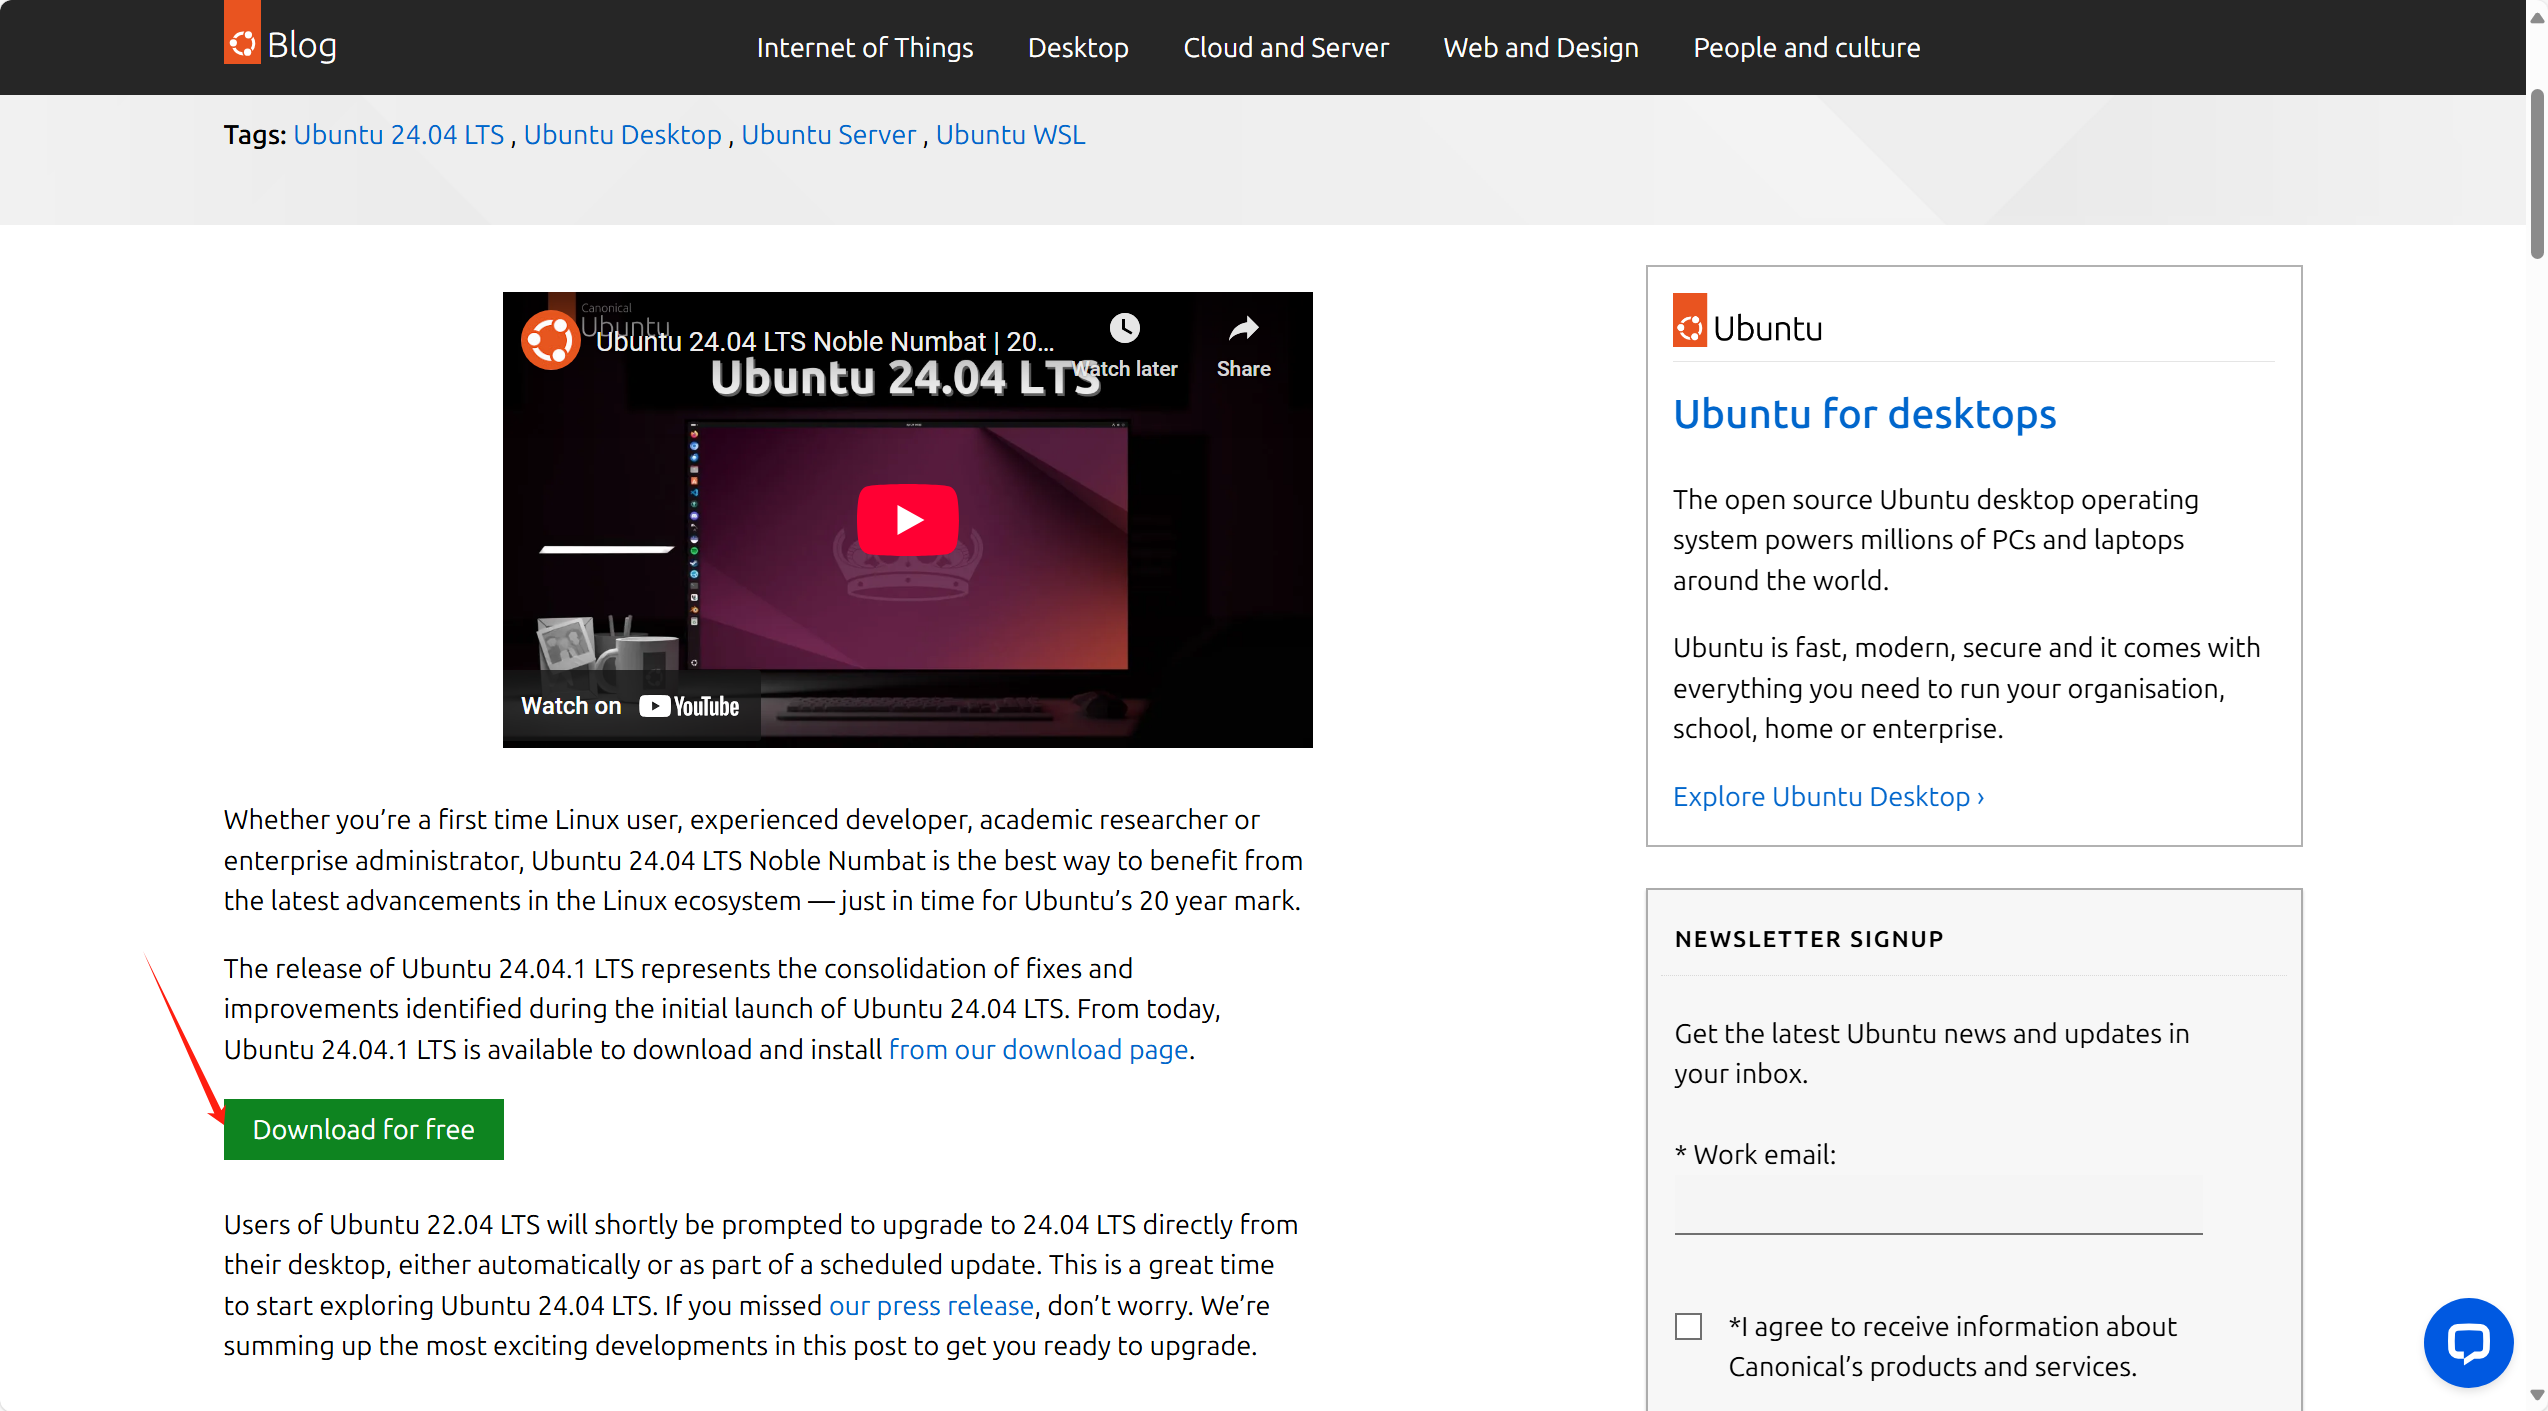Open the Ubuntu for desktops heading link
Screen dimensions: 2548x1411
tap(1864, 413)
